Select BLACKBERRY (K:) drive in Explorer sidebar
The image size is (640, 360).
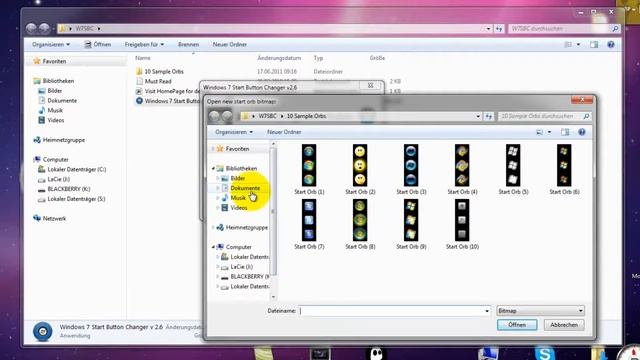[69, 189]
